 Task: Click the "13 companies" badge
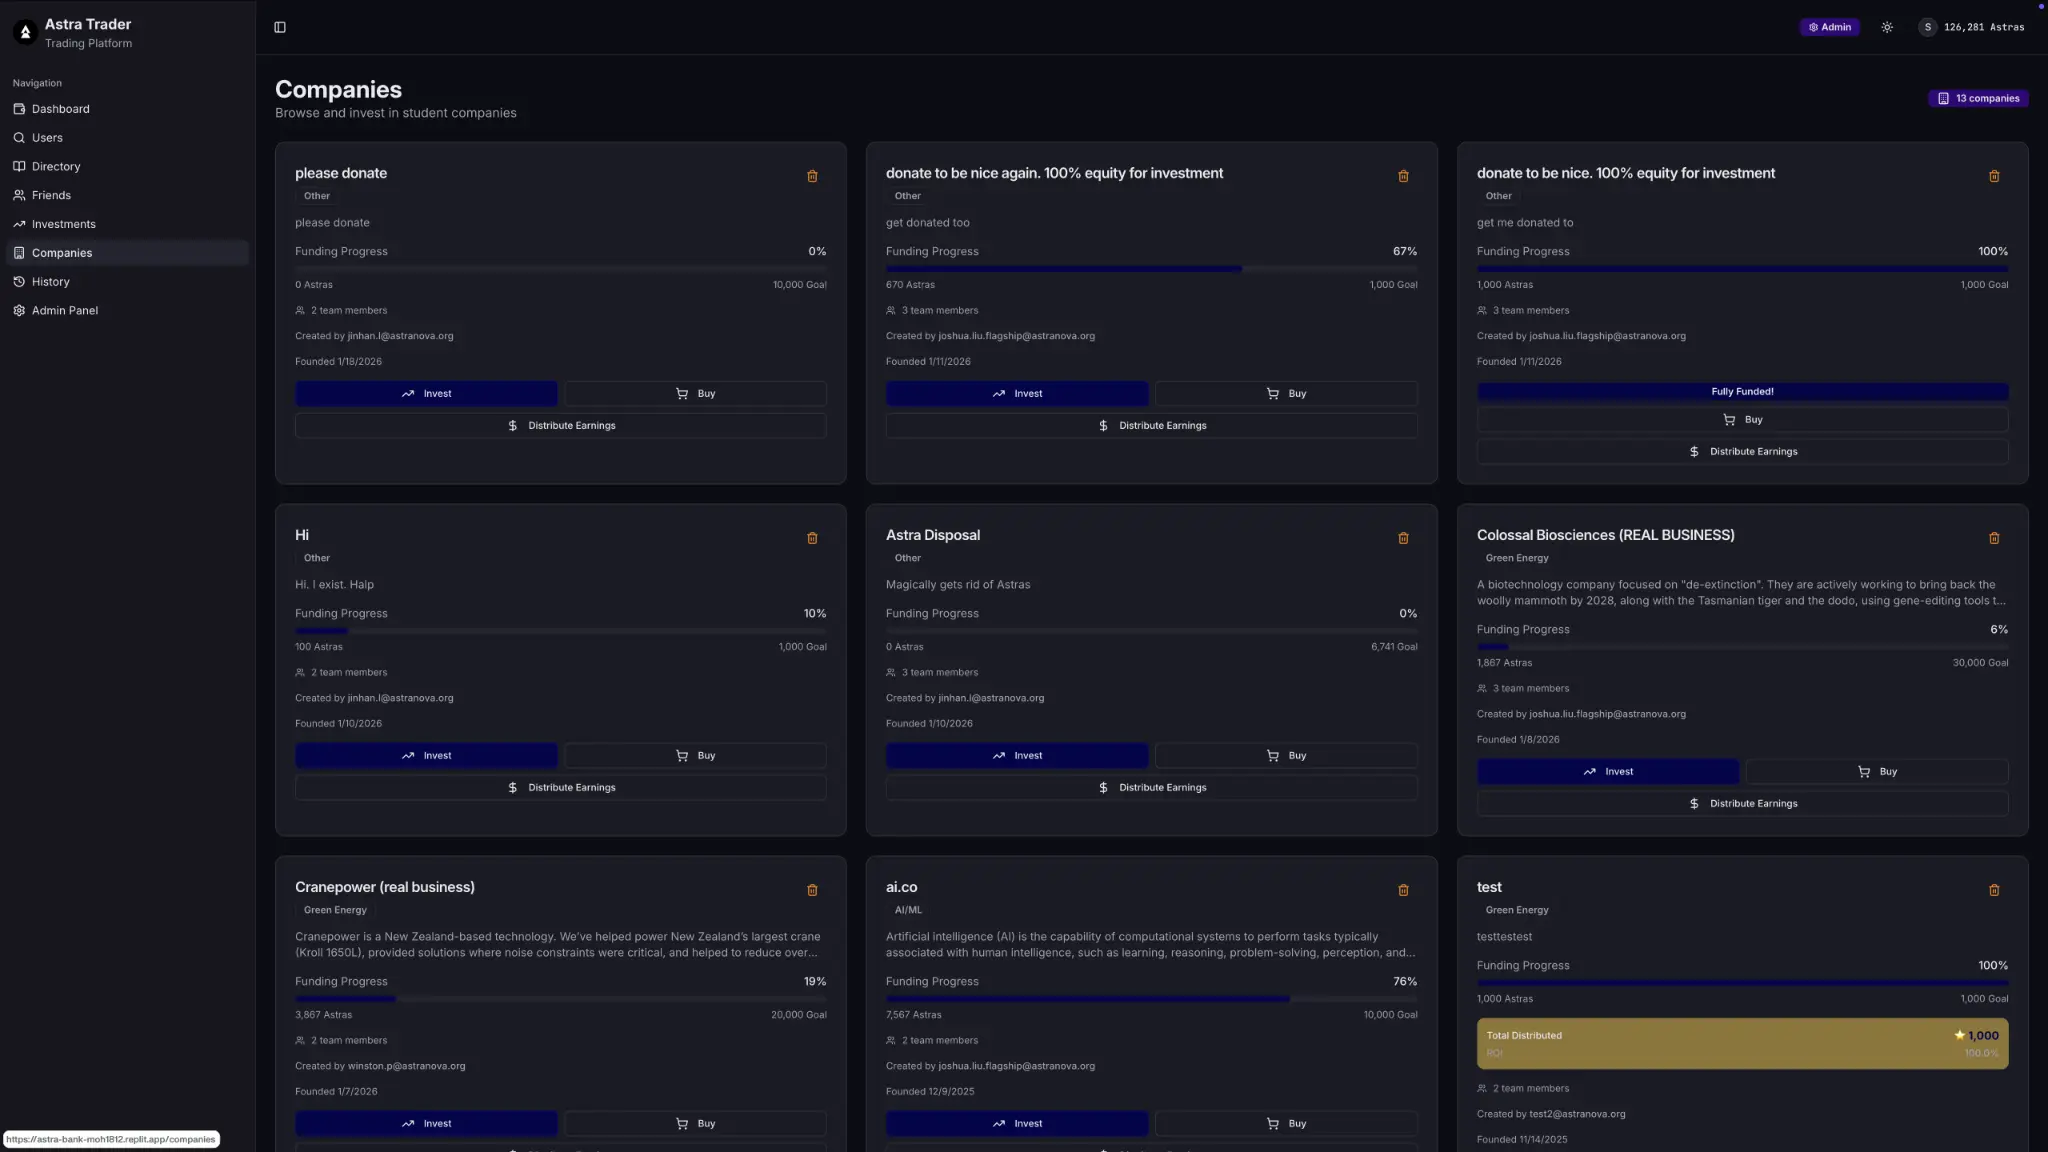tap(1978, 98)
